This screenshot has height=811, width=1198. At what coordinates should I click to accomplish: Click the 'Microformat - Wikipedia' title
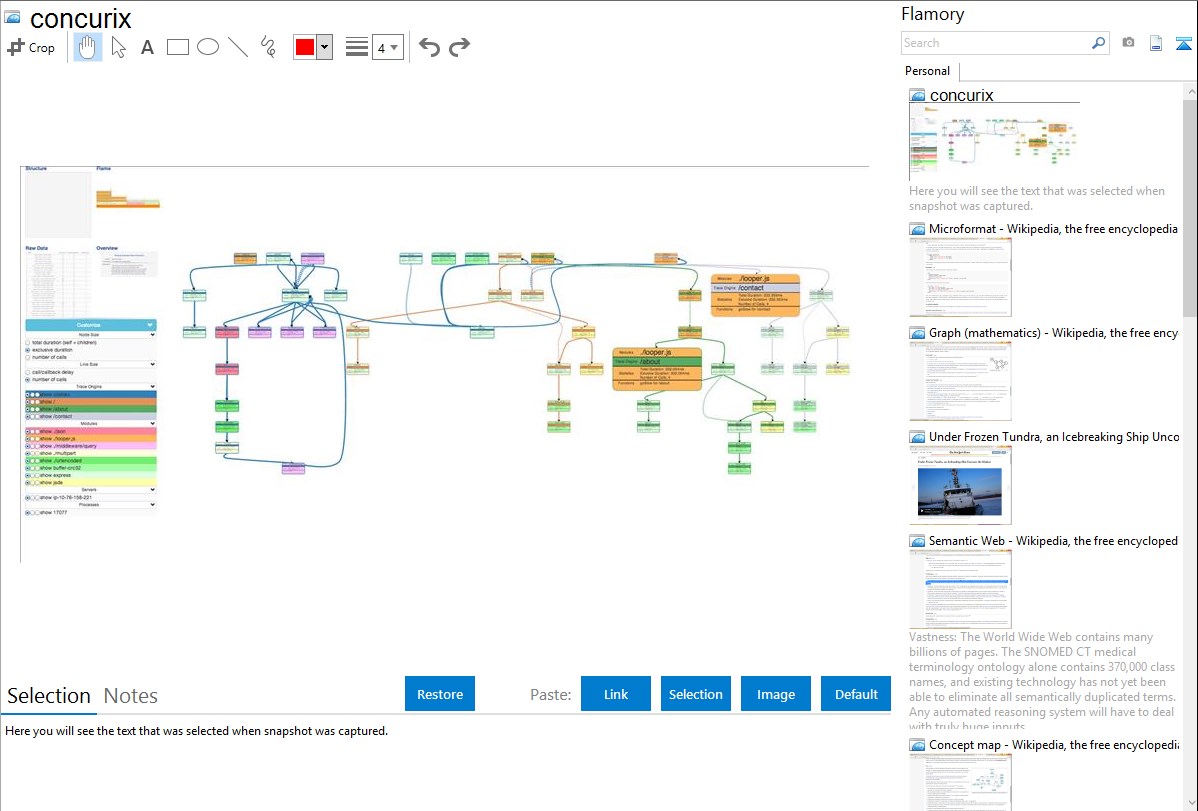1053,229
